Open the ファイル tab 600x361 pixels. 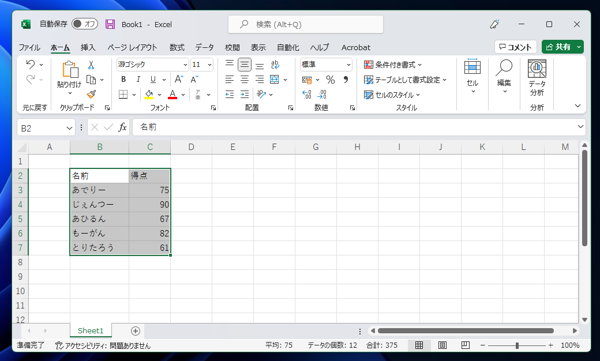29,47
